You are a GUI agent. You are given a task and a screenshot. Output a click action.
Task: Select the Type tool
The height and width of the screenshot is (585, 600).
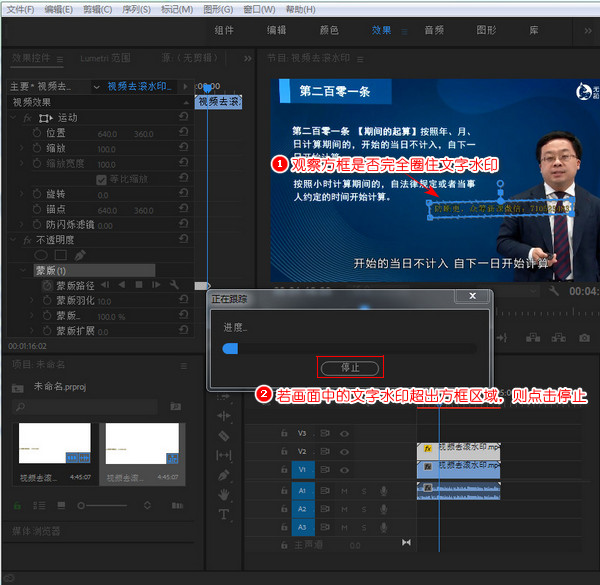(x=224, y=515)
